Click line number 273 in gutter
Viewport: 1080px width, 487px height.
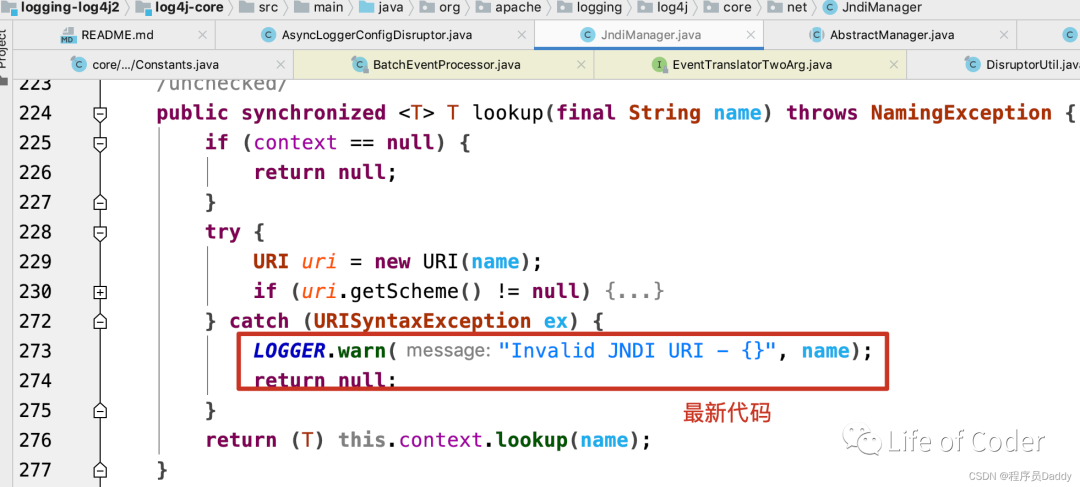click(x=33, y=351)
